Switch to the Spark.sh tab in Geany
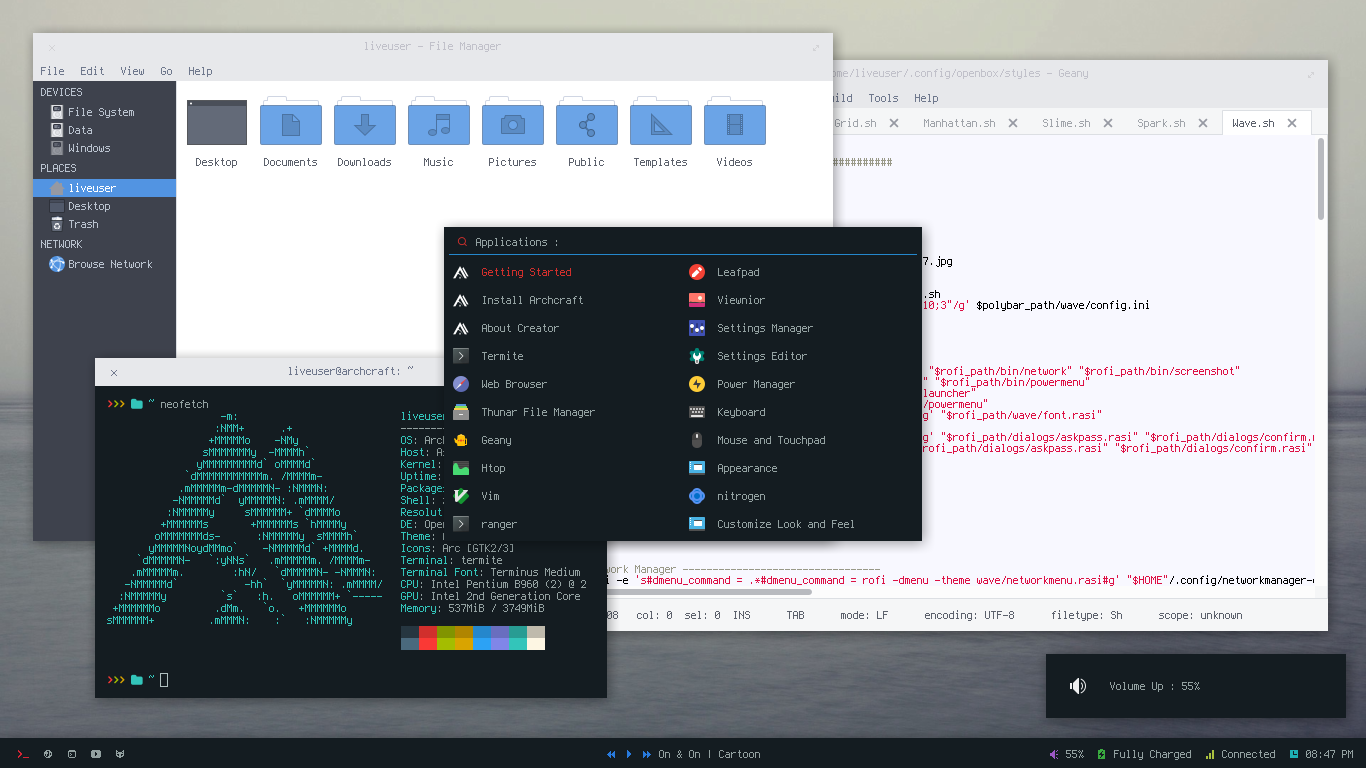Image resolution: width=1366 pixels, height=768 pixels. tap(1161, 123)
